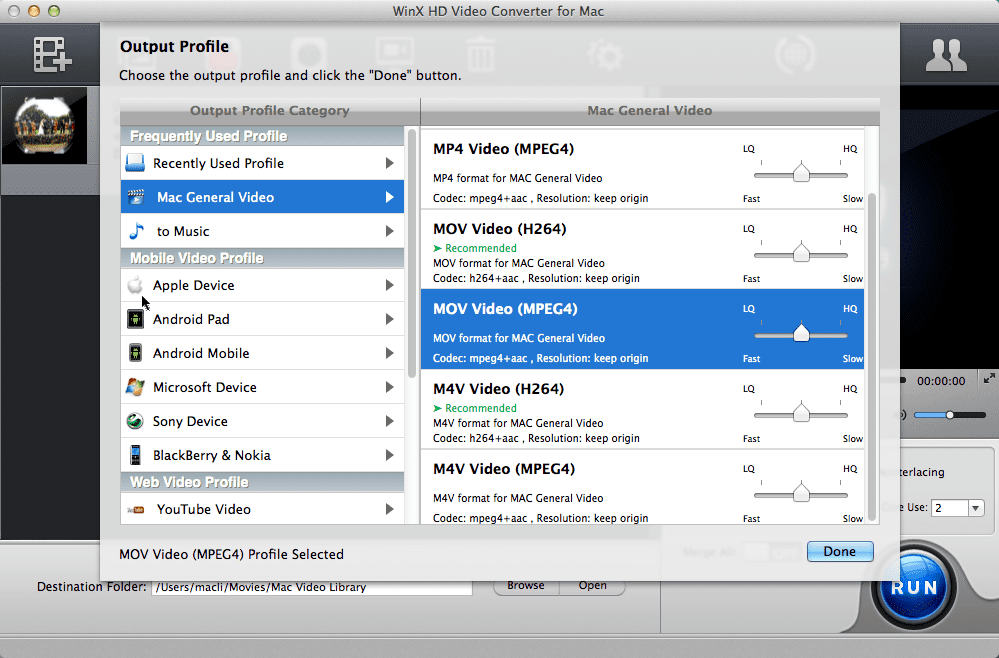The image size is (999, 658).
Task: Open the user accounts icon in toolbar
Action: click(945, 55)
